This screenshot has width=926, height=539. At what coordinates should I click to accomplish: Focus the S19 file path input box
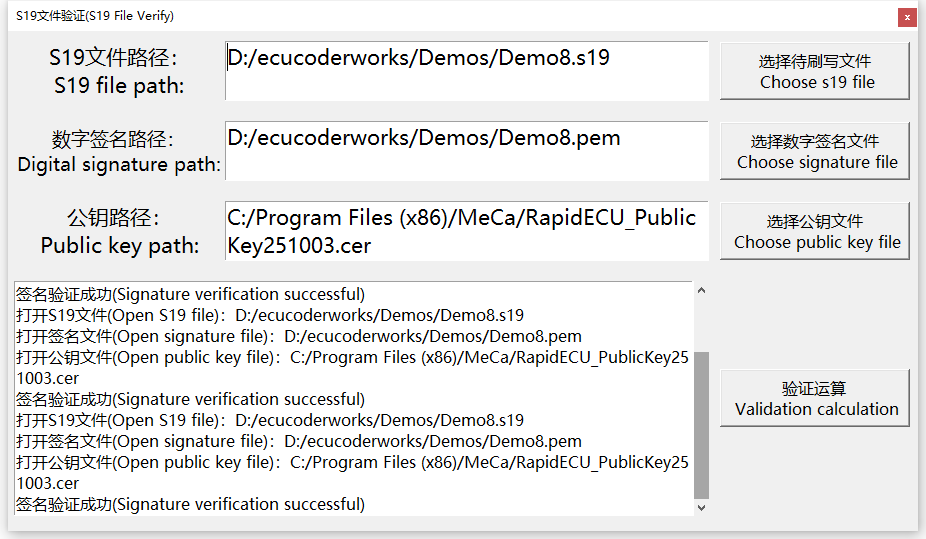click(466, 71)
